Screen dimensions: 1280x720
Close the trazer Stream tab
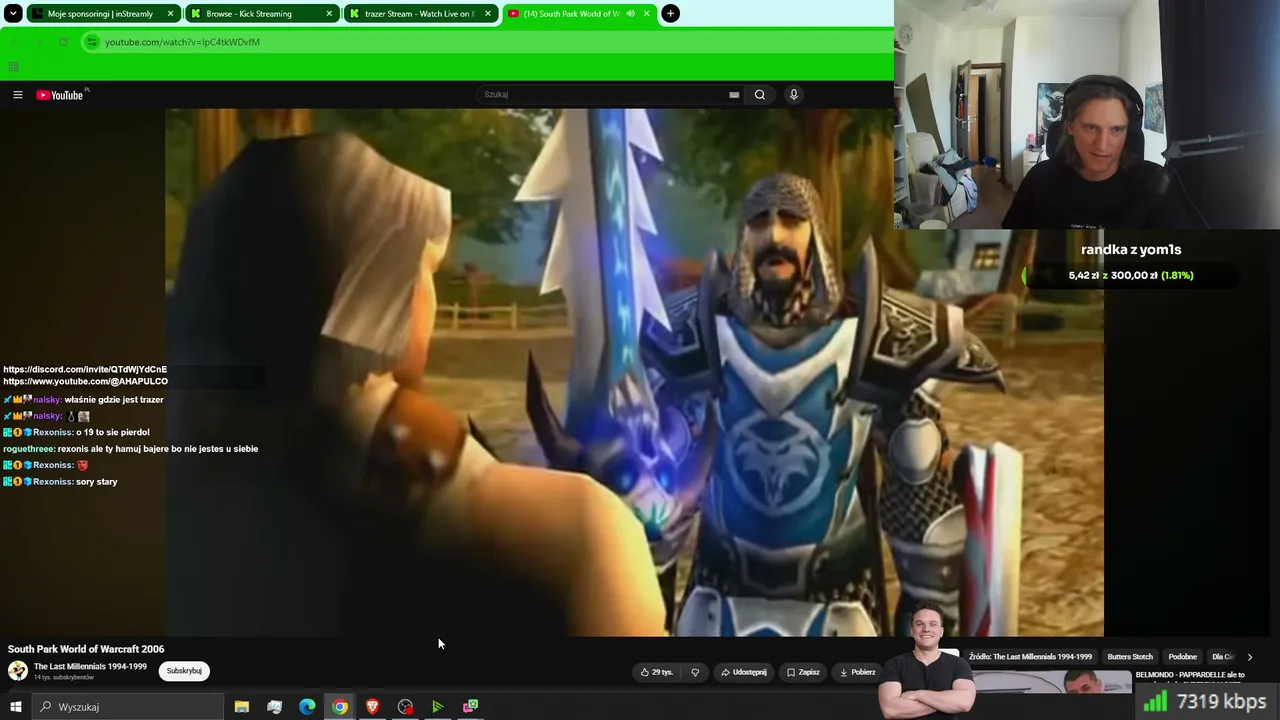point(488,14)
